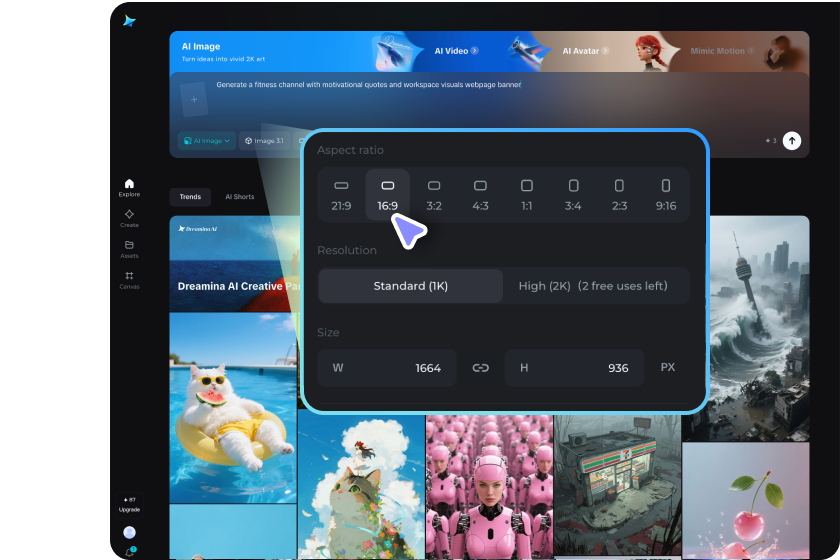This screenshot has height=560, width=840.
Task: Switch to the AI Avatar tab
Action: [585, 51]
